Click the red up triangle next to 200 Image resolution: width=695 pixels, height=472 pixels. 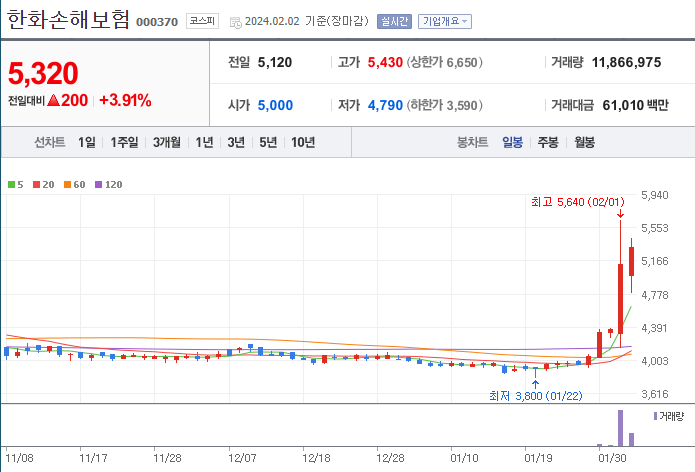[54, 101]
